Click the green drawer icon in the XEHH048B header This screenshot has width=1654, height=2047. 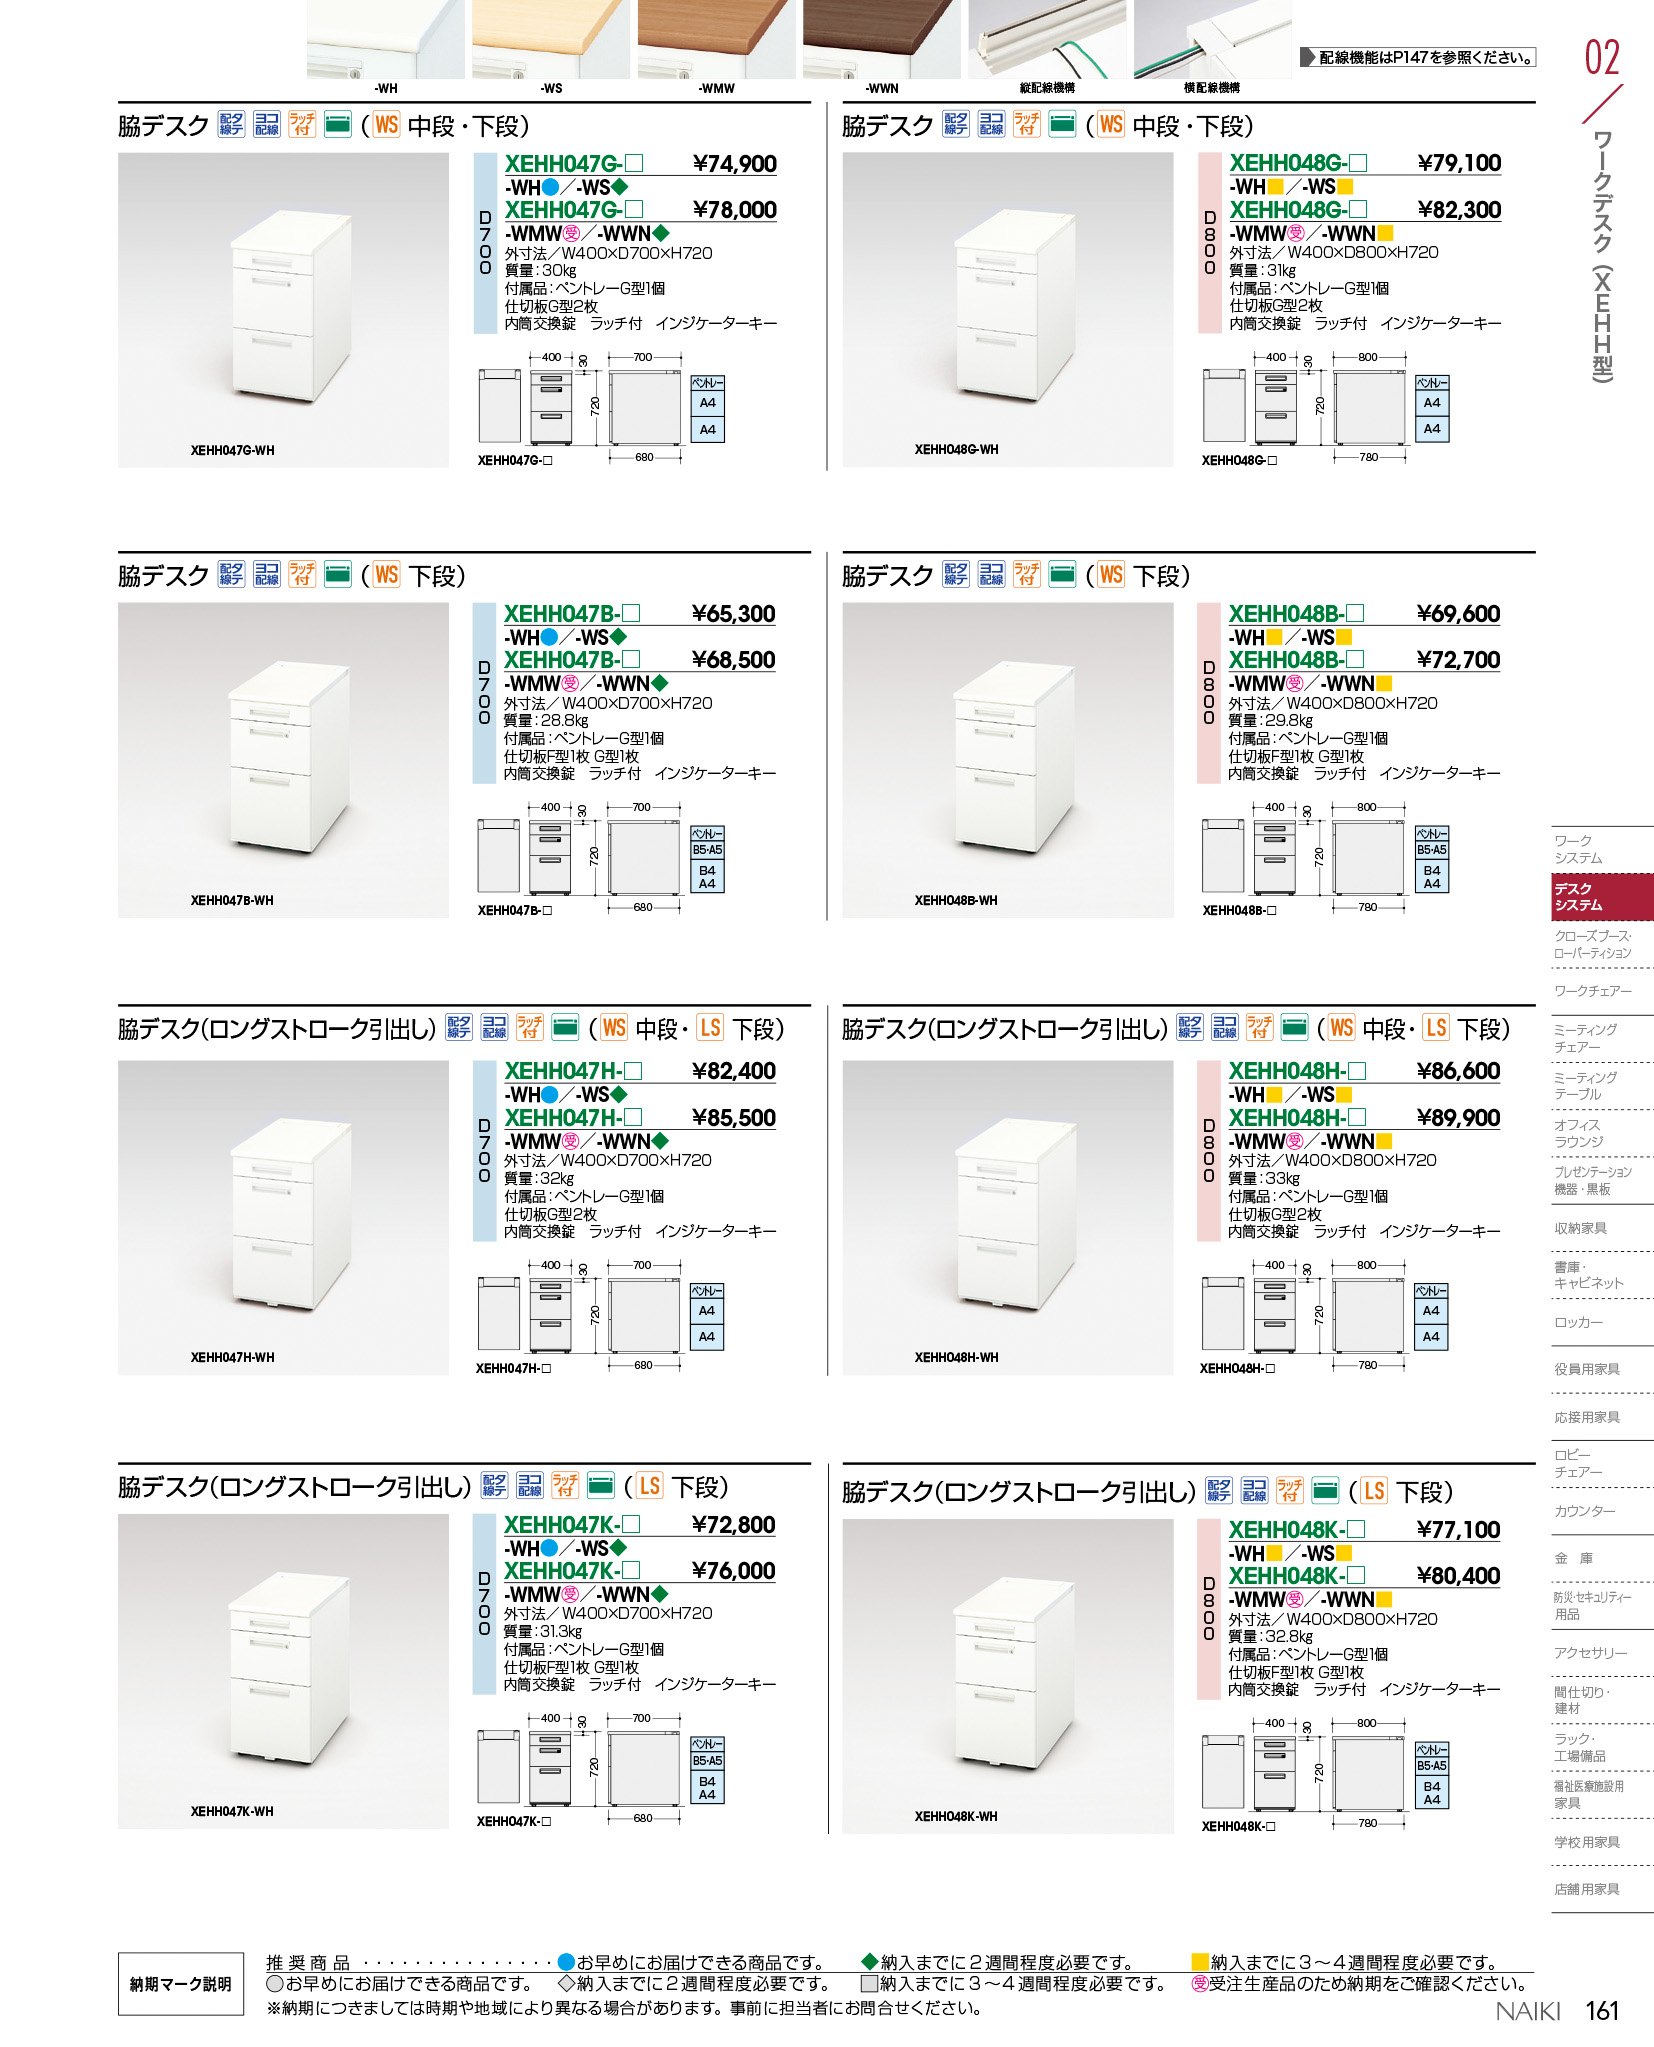click(x=1062, y=574)
